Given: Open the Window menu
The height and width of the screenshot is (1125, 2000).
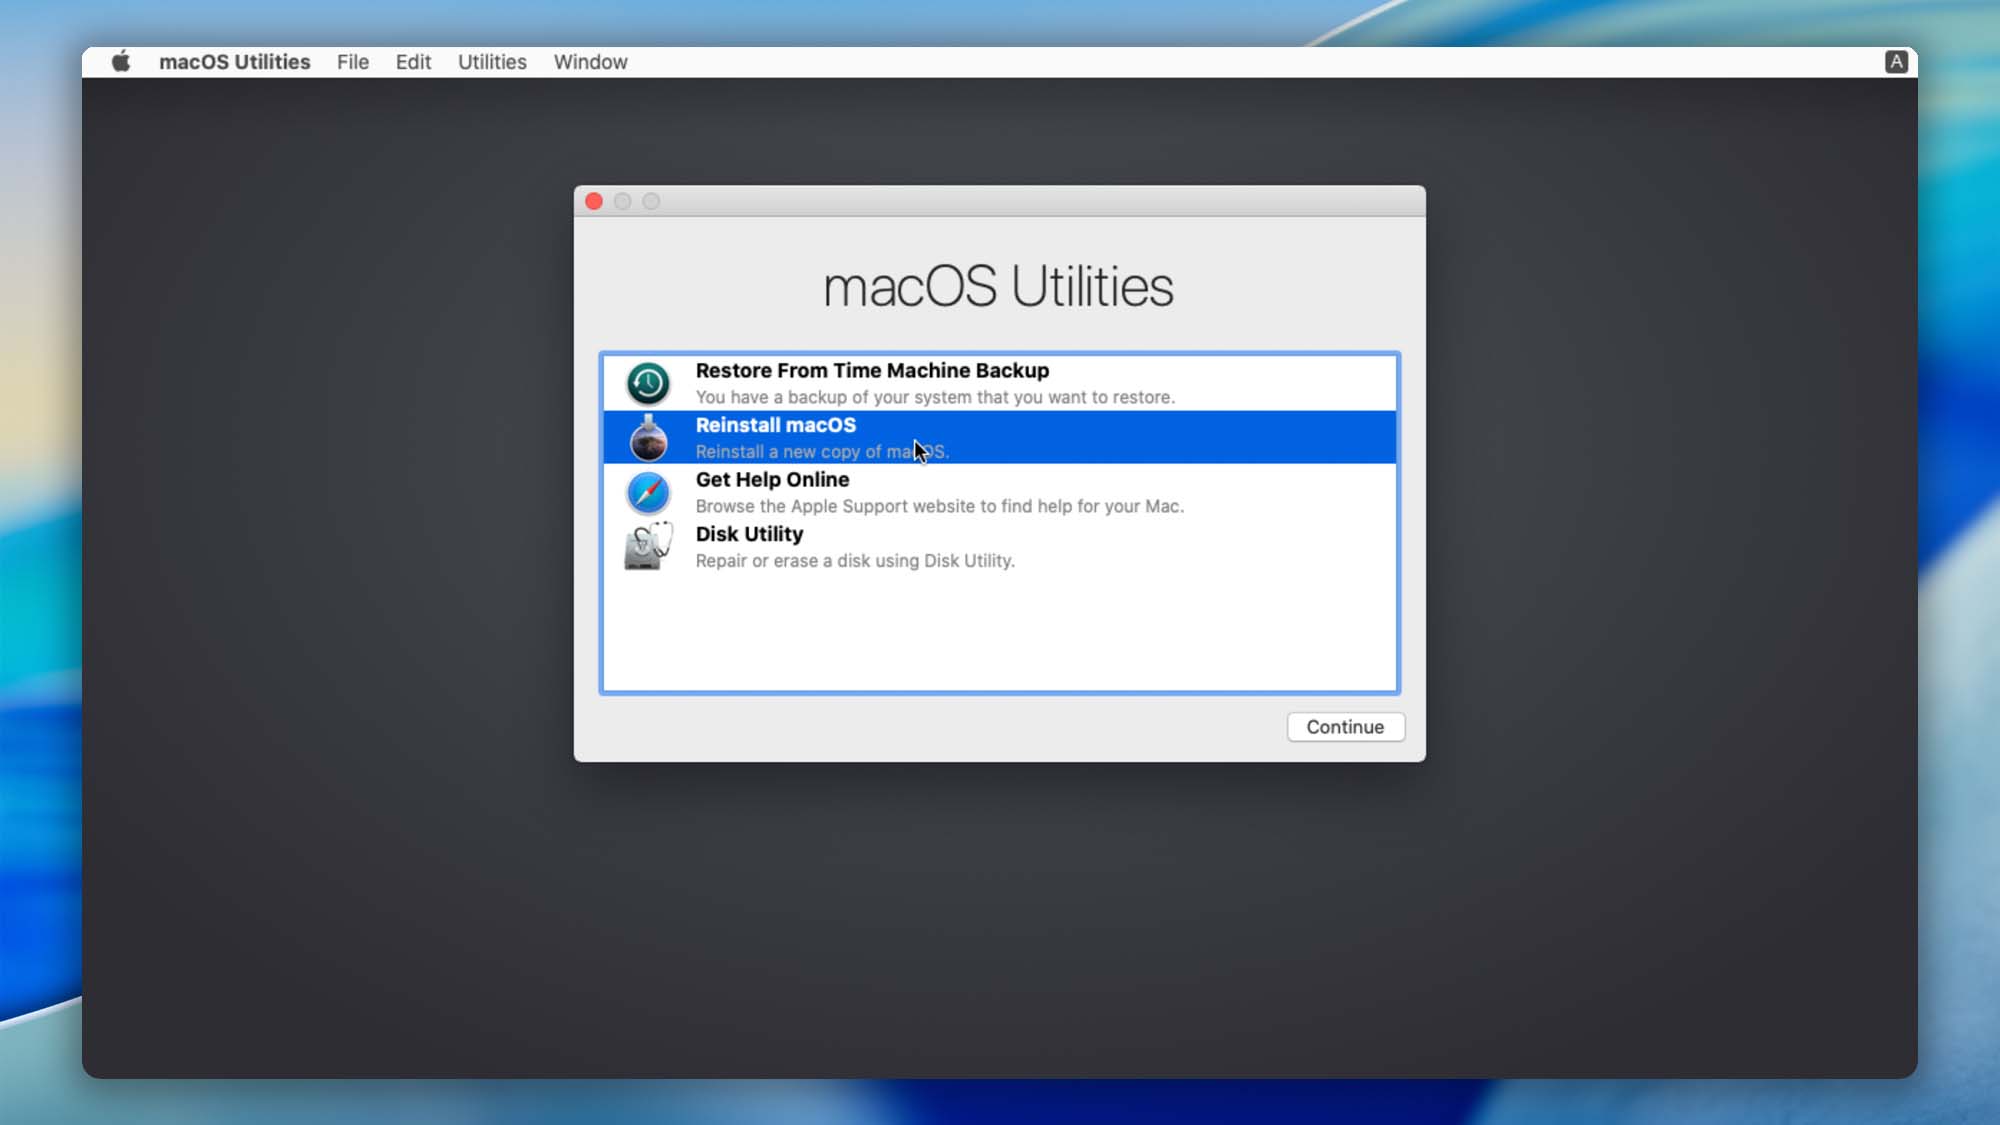Looking at the screenshot, I should pyautogui.click(x=590, y=62).
